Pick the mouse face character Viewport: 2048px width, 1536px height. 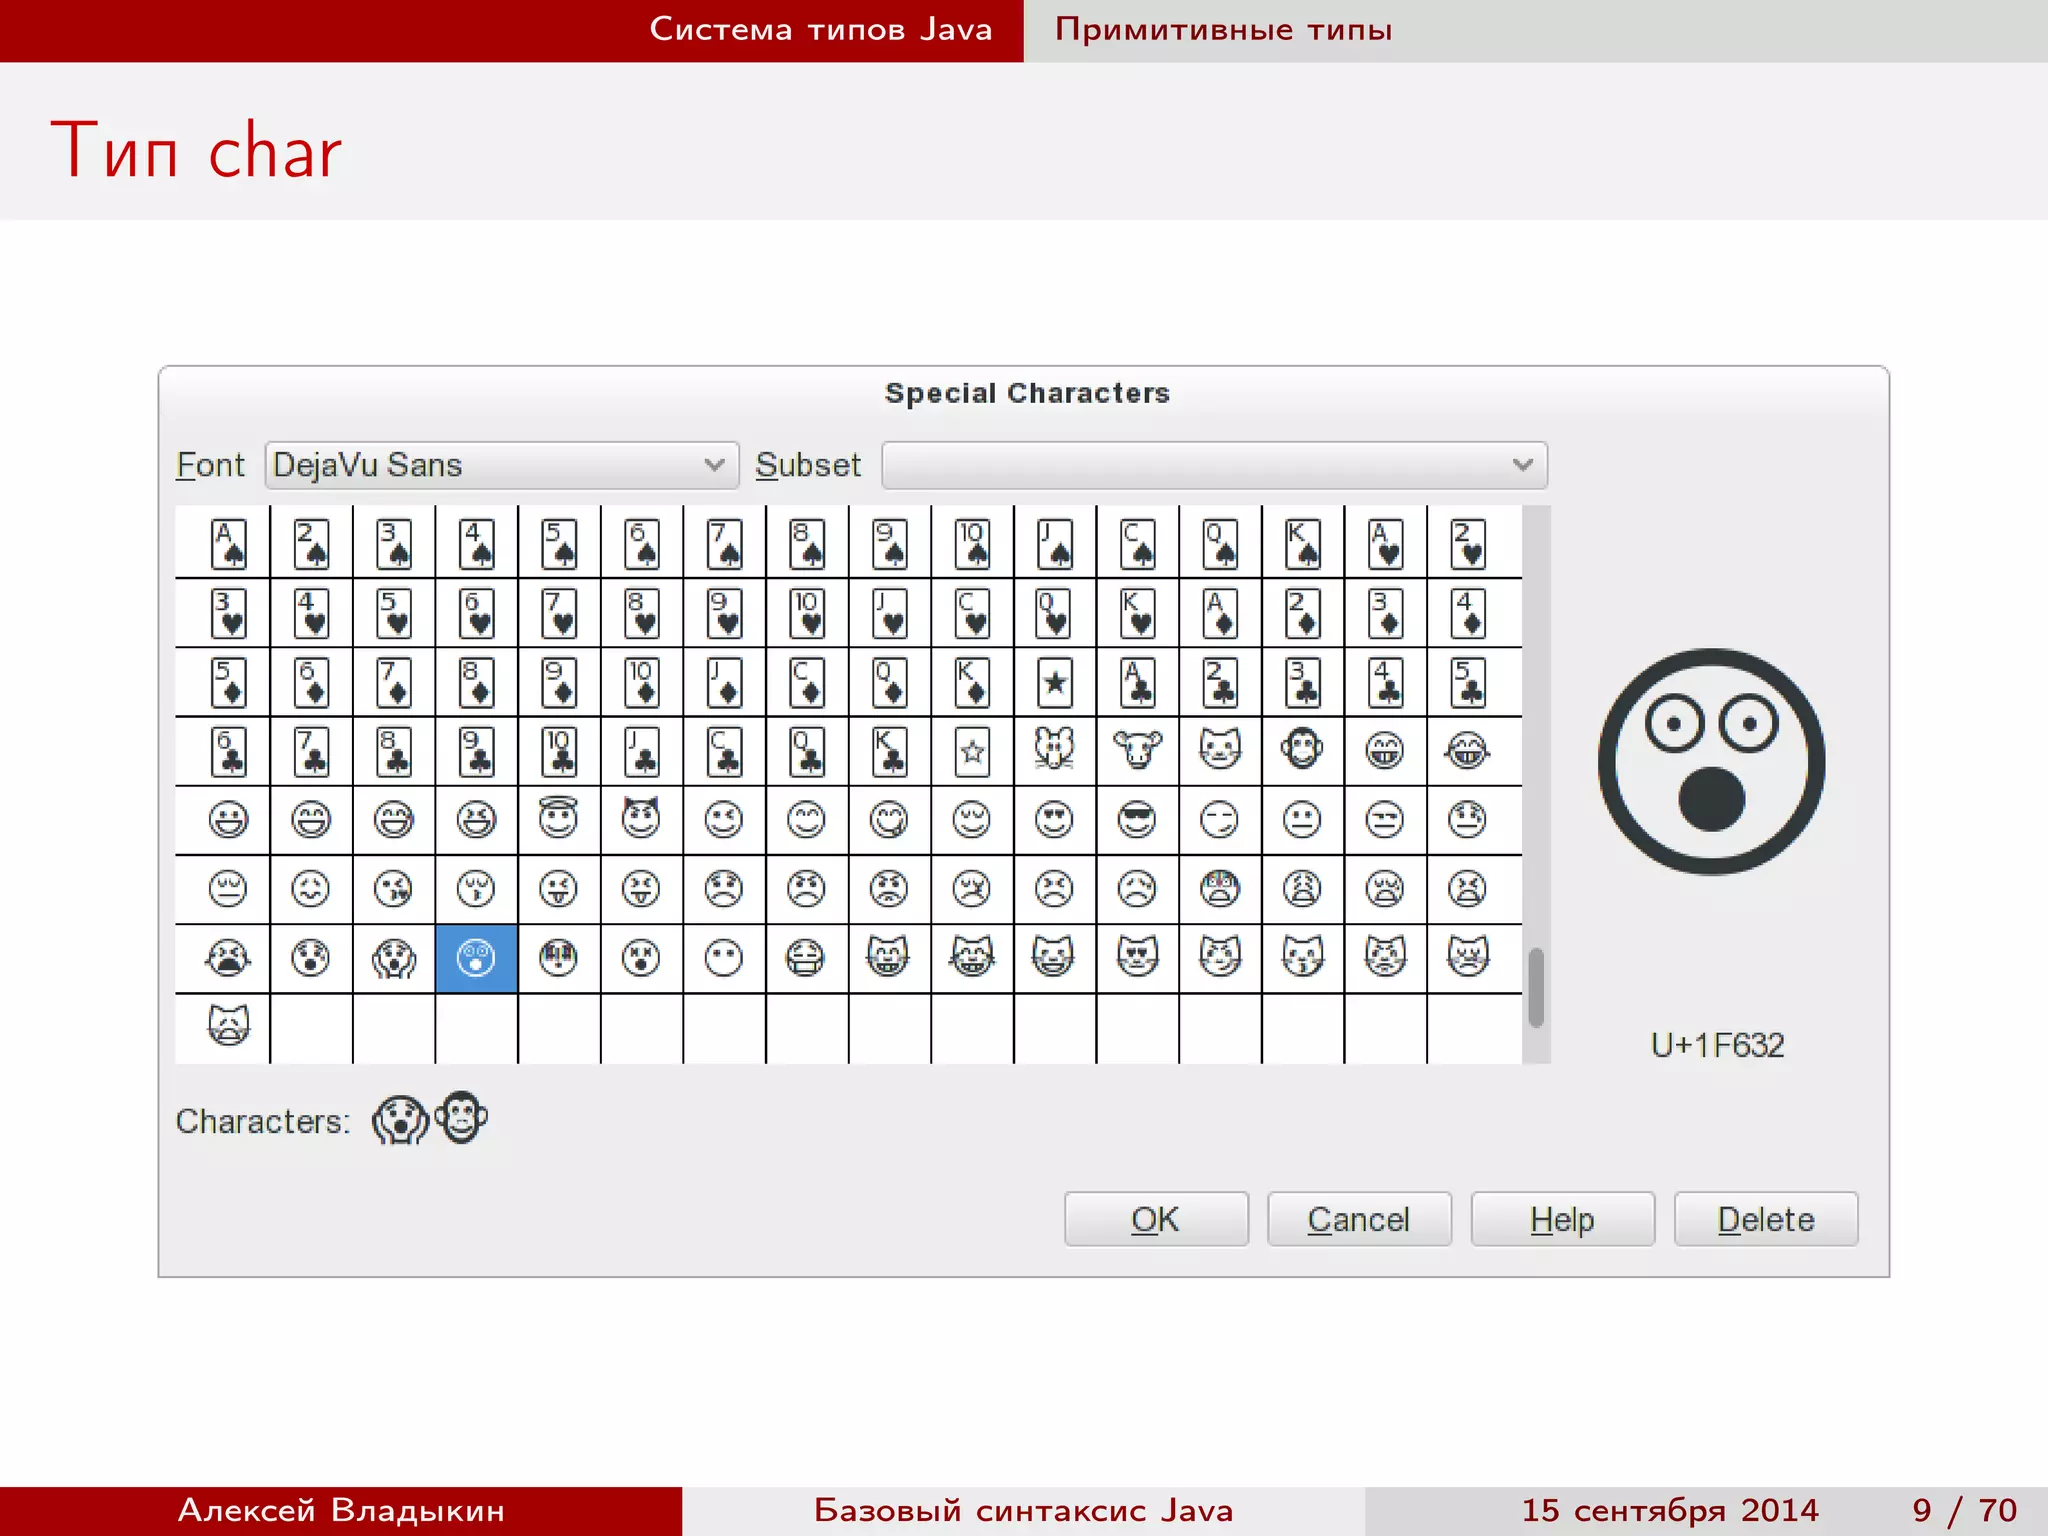click(x=1054, y=750)
